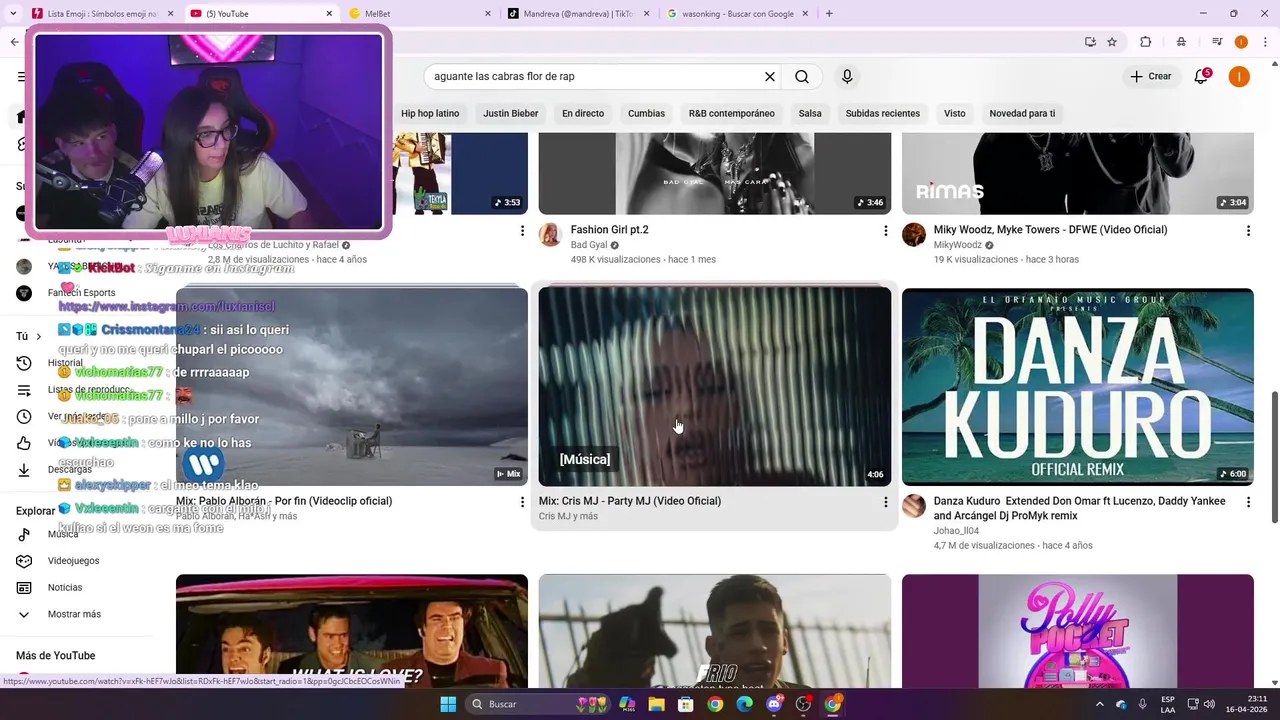
Task: Open Discord from taskbar
Action: tap(773, 704)
